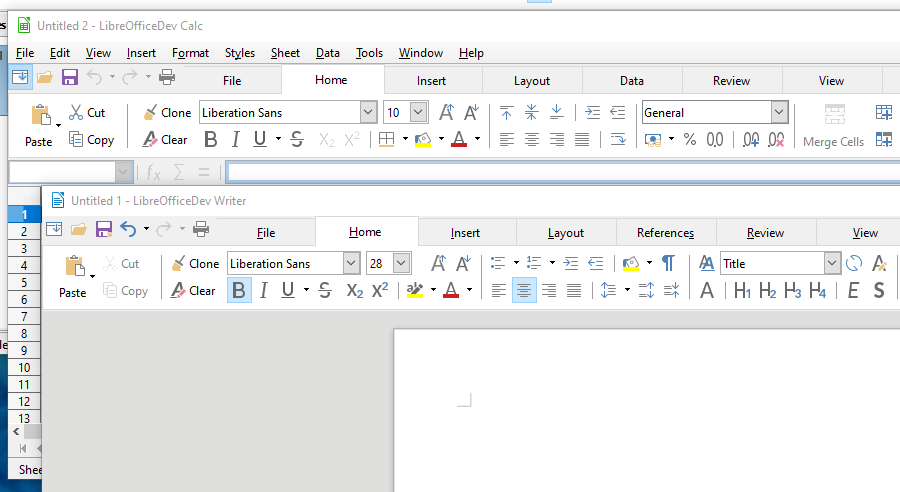The image size is (900, 492).
Task: Click the Calc formula input line
Action: click(x=560, y=172)
